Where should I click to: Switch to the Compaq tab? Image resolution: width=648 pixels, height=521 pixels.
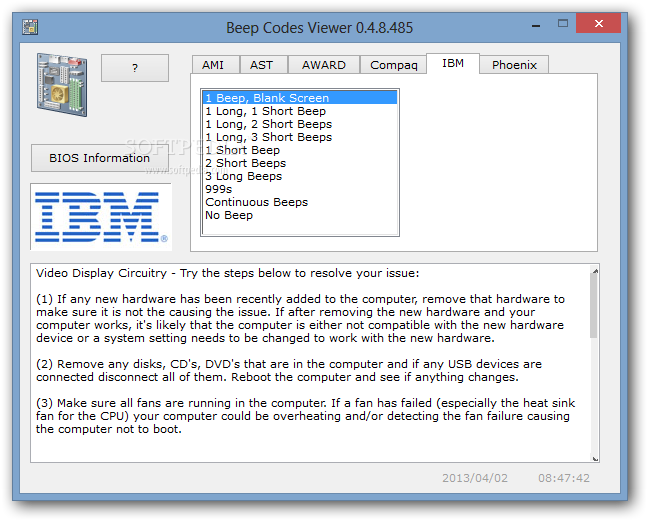pyautogui.click(x=393, y=65)
